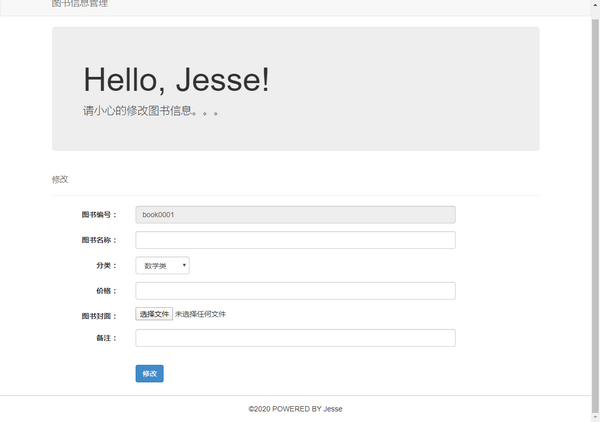Focus the 备注 remarks input field

coord(295,338)
